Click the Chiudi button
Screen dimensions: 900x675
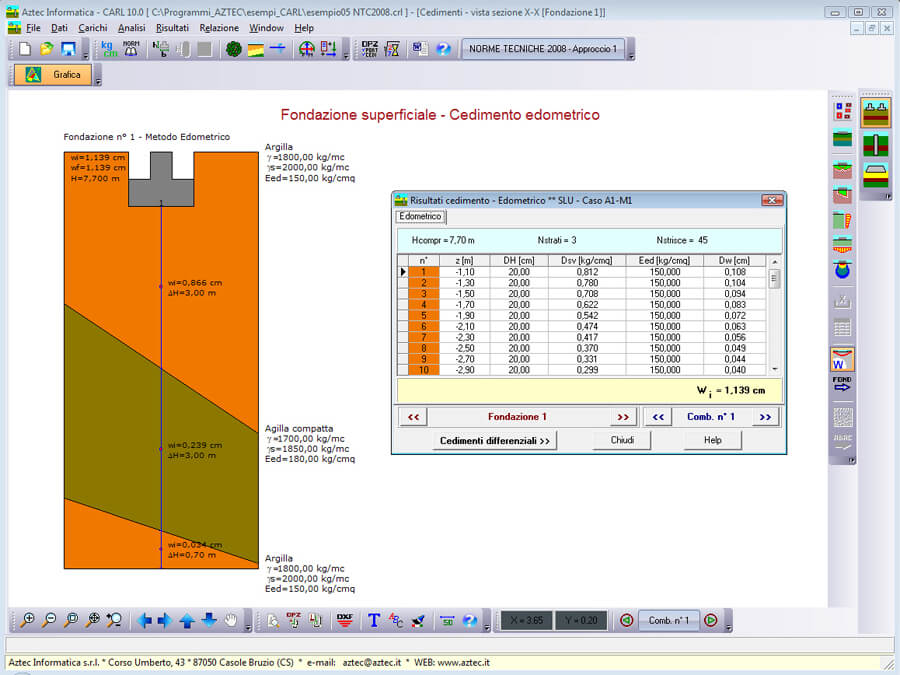point(622,440)
